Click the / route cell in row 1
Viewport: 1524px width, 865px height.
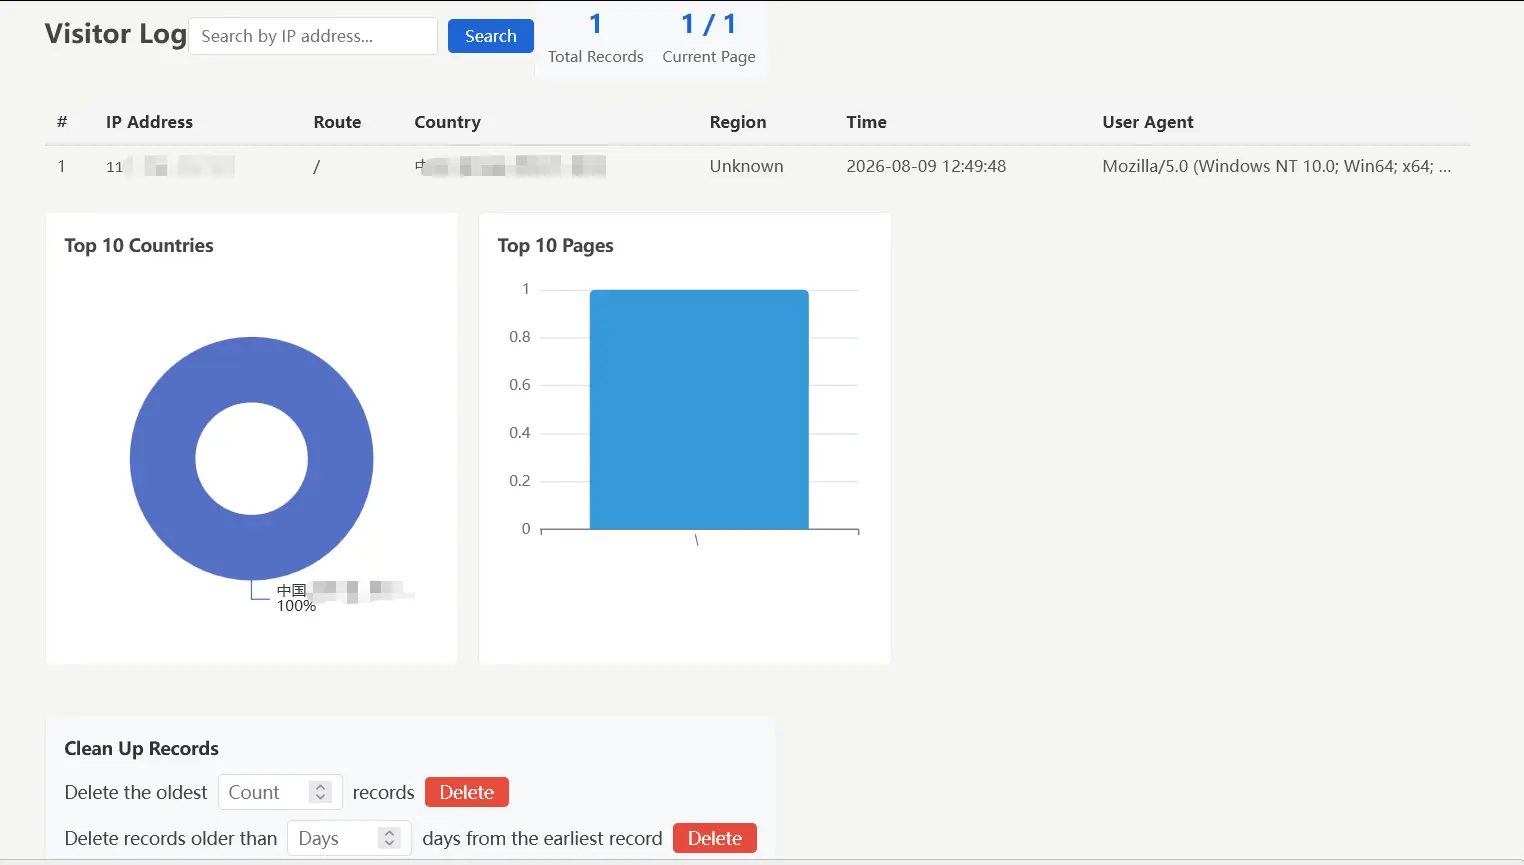tap(317, 166)
